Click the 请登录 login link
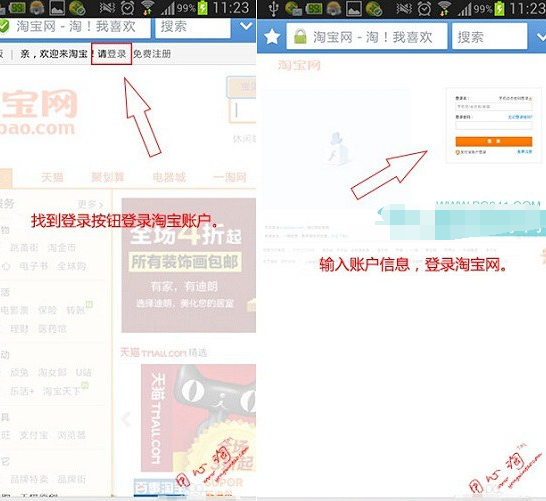Viewport: 546px width, 501px height. pos(111,54)
